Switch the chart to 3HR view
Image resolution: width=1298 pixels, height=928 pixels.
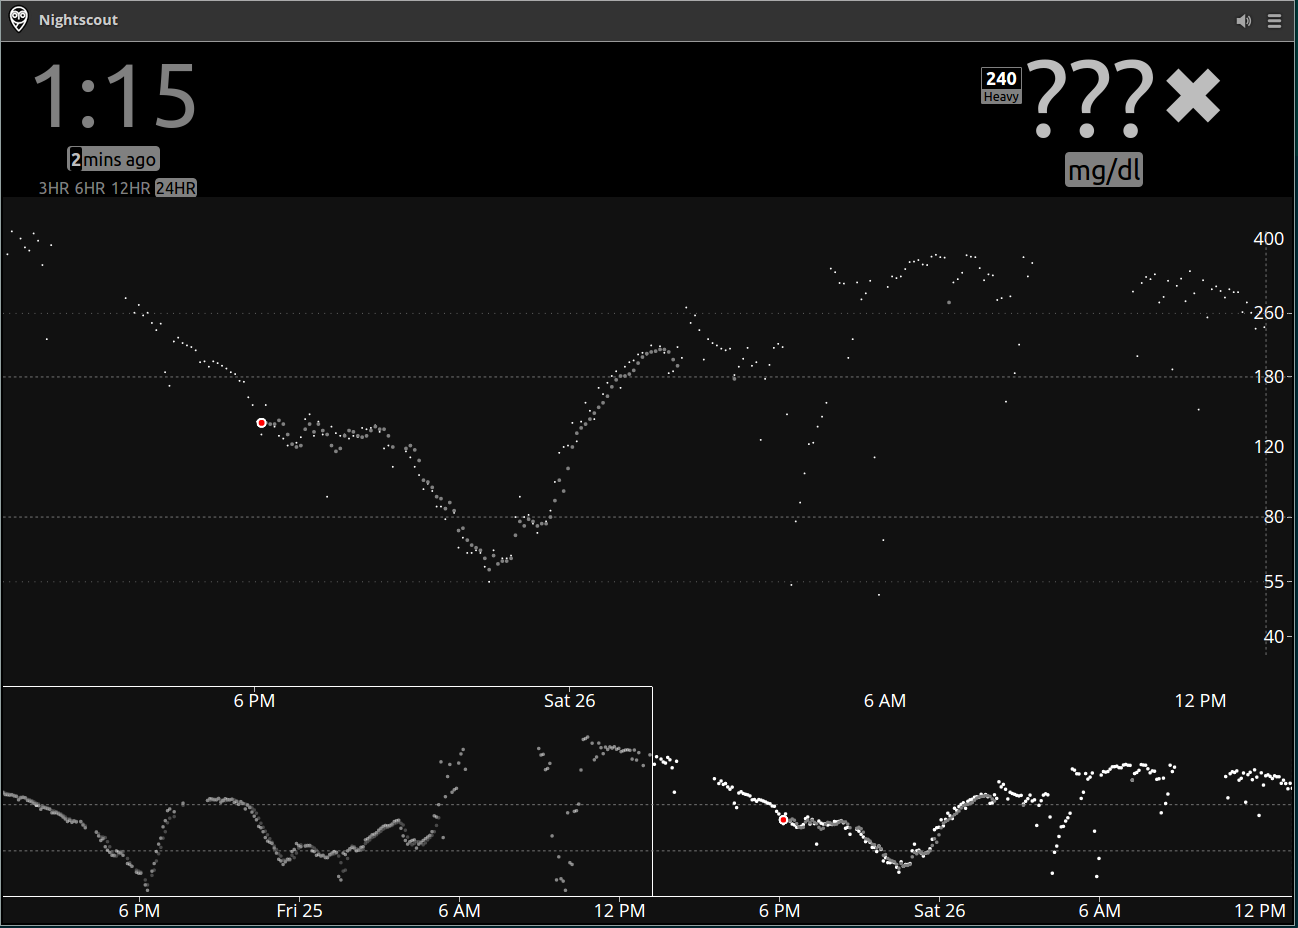pyautogui.click(x=54, y=188)
